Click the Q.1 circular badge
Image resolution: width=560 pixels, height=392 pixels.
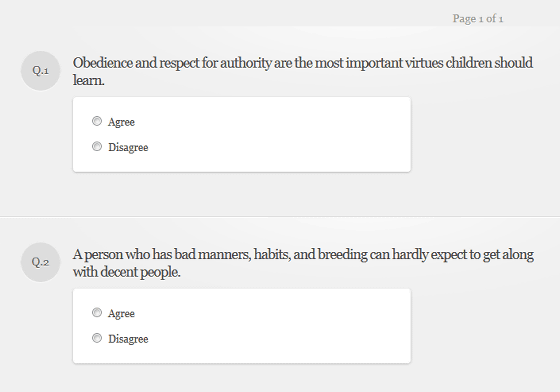point(40,71)
